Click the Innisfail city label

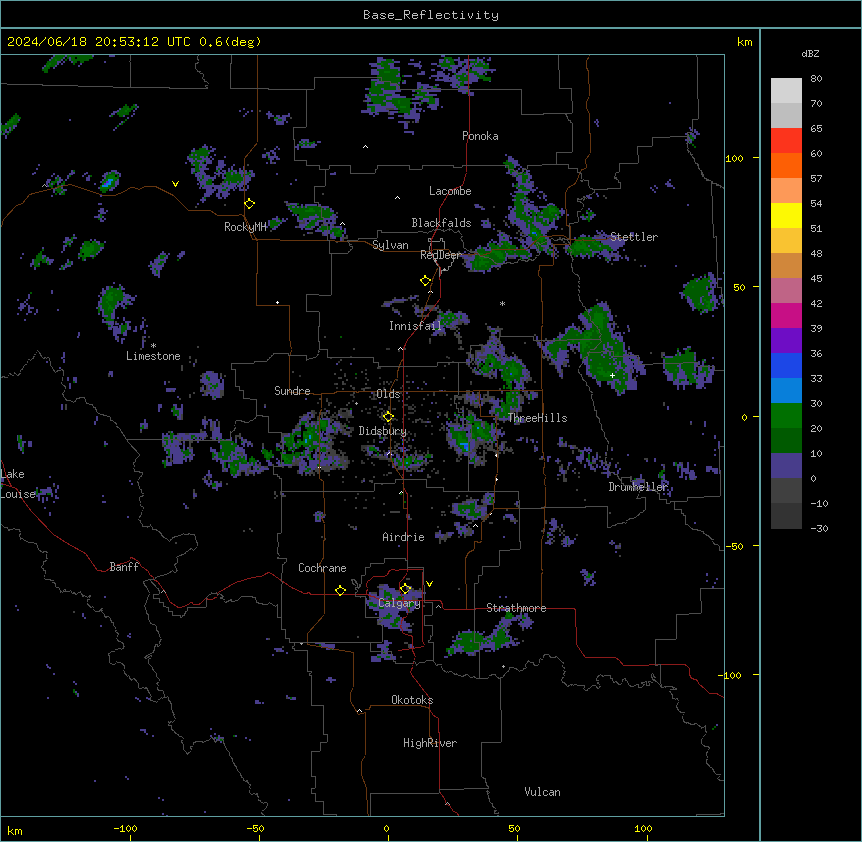[x=415, y=326]
